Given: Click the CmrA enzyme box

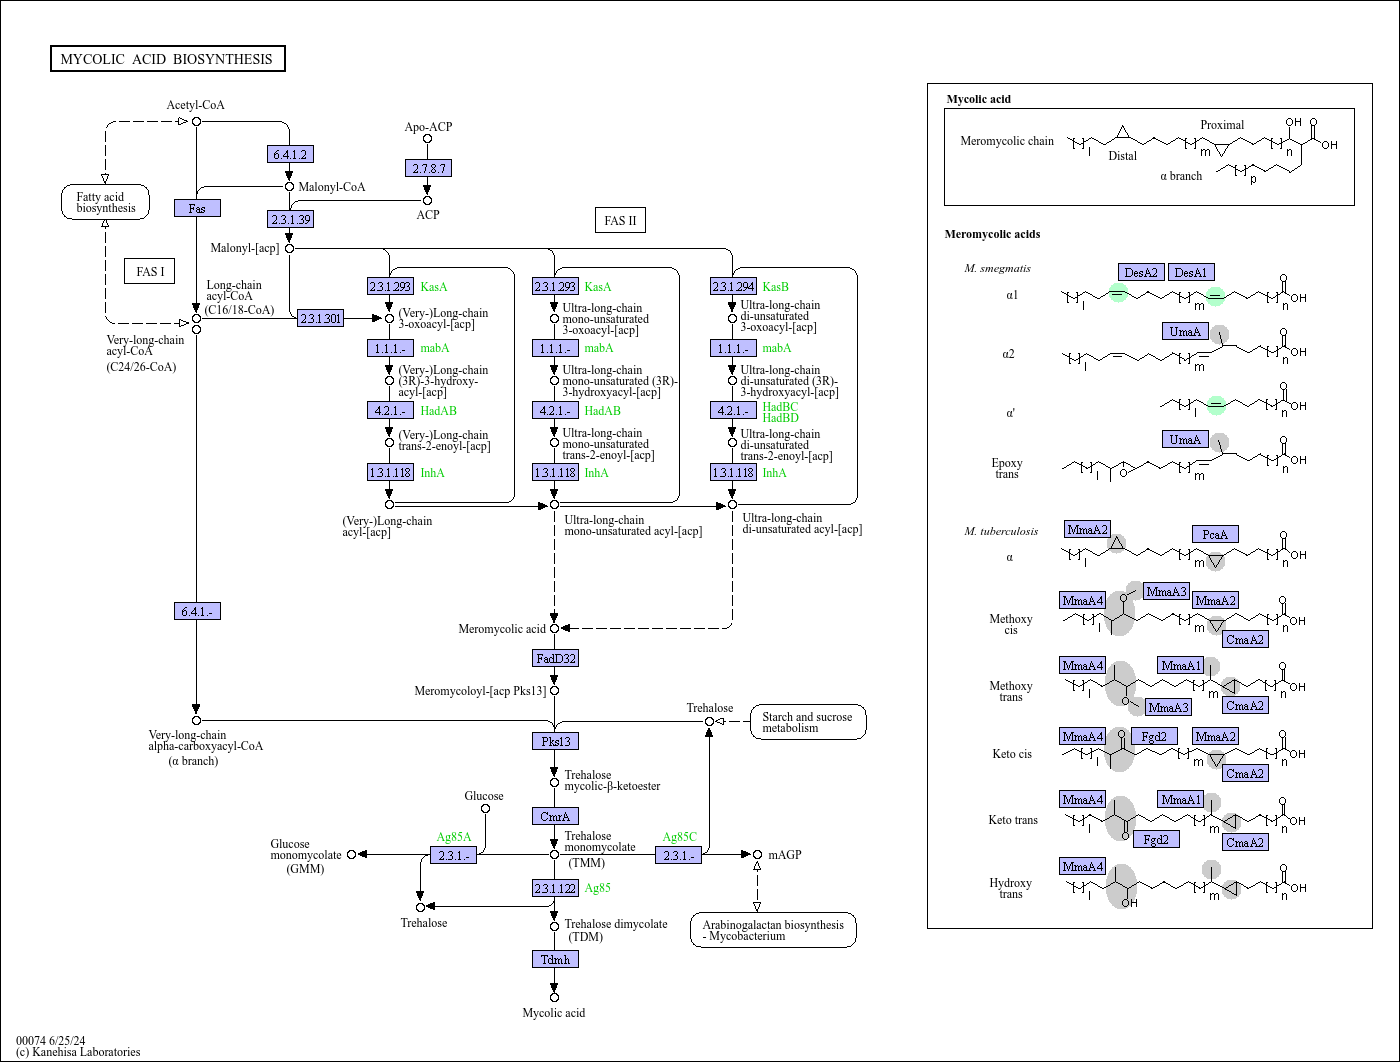Looking at the screenshot, I should point(553,815).
